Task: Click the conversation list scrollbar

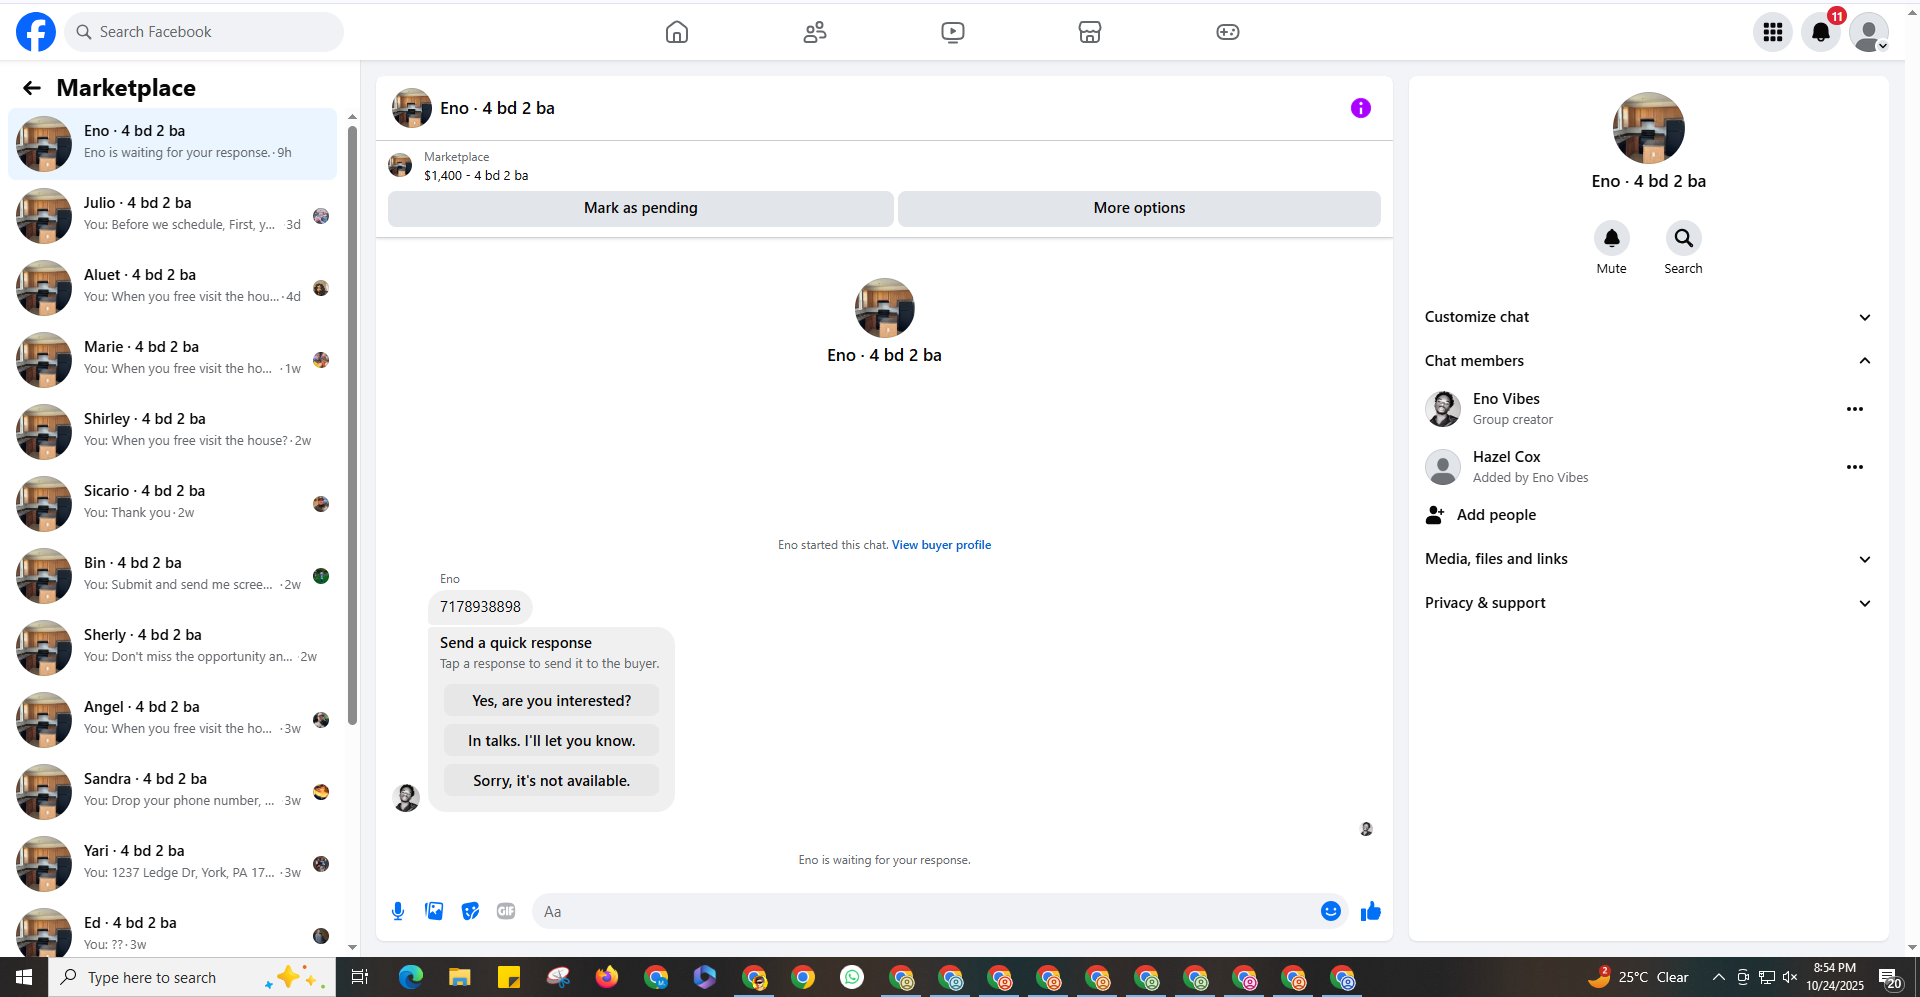Action: tap(352, 425)
